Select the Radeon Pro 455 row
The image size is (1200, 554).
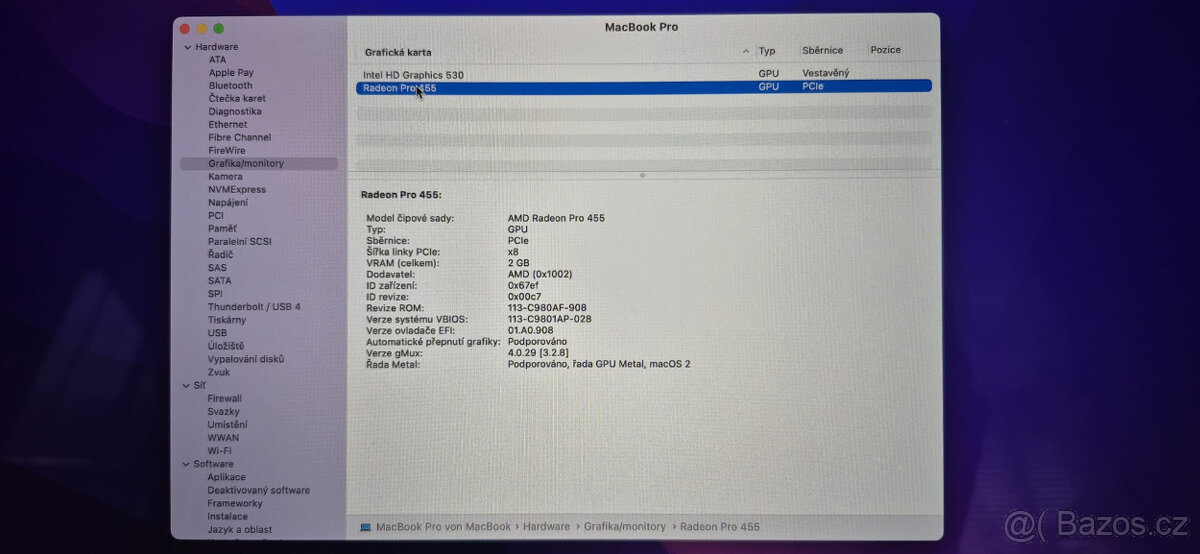(x=644, y=87)
